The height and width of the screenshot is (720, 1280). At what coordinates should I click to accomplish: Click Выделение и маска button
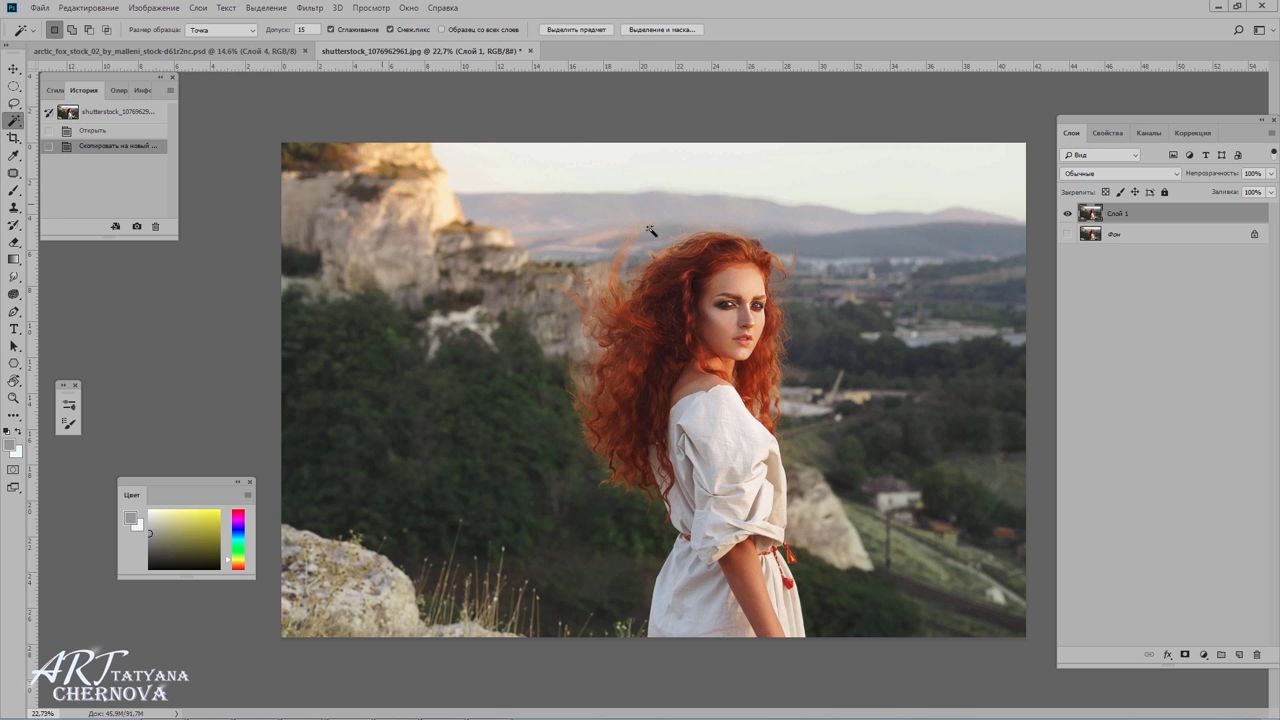click(661, 30)
